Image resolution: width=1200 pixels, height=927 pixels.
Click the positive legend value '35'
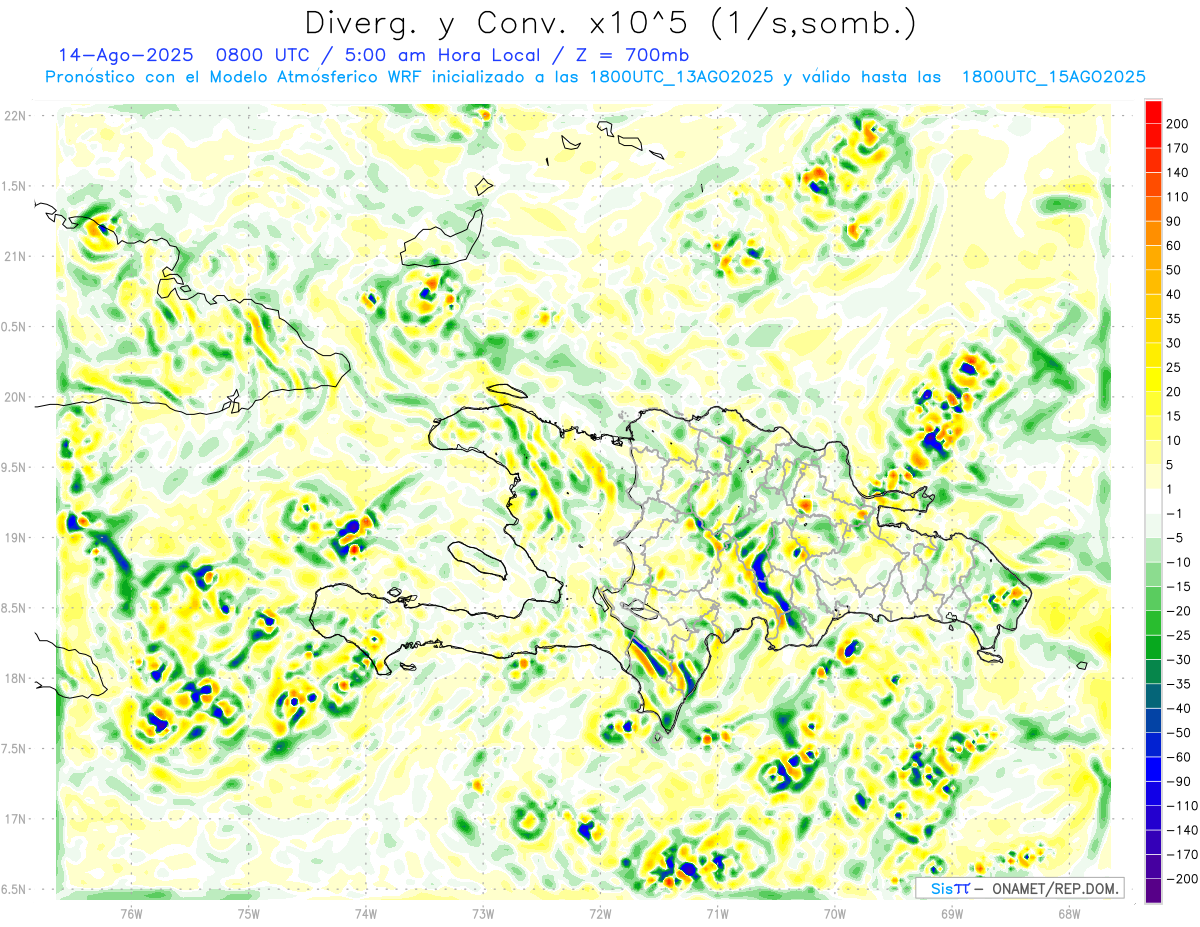pos(1175,319)
